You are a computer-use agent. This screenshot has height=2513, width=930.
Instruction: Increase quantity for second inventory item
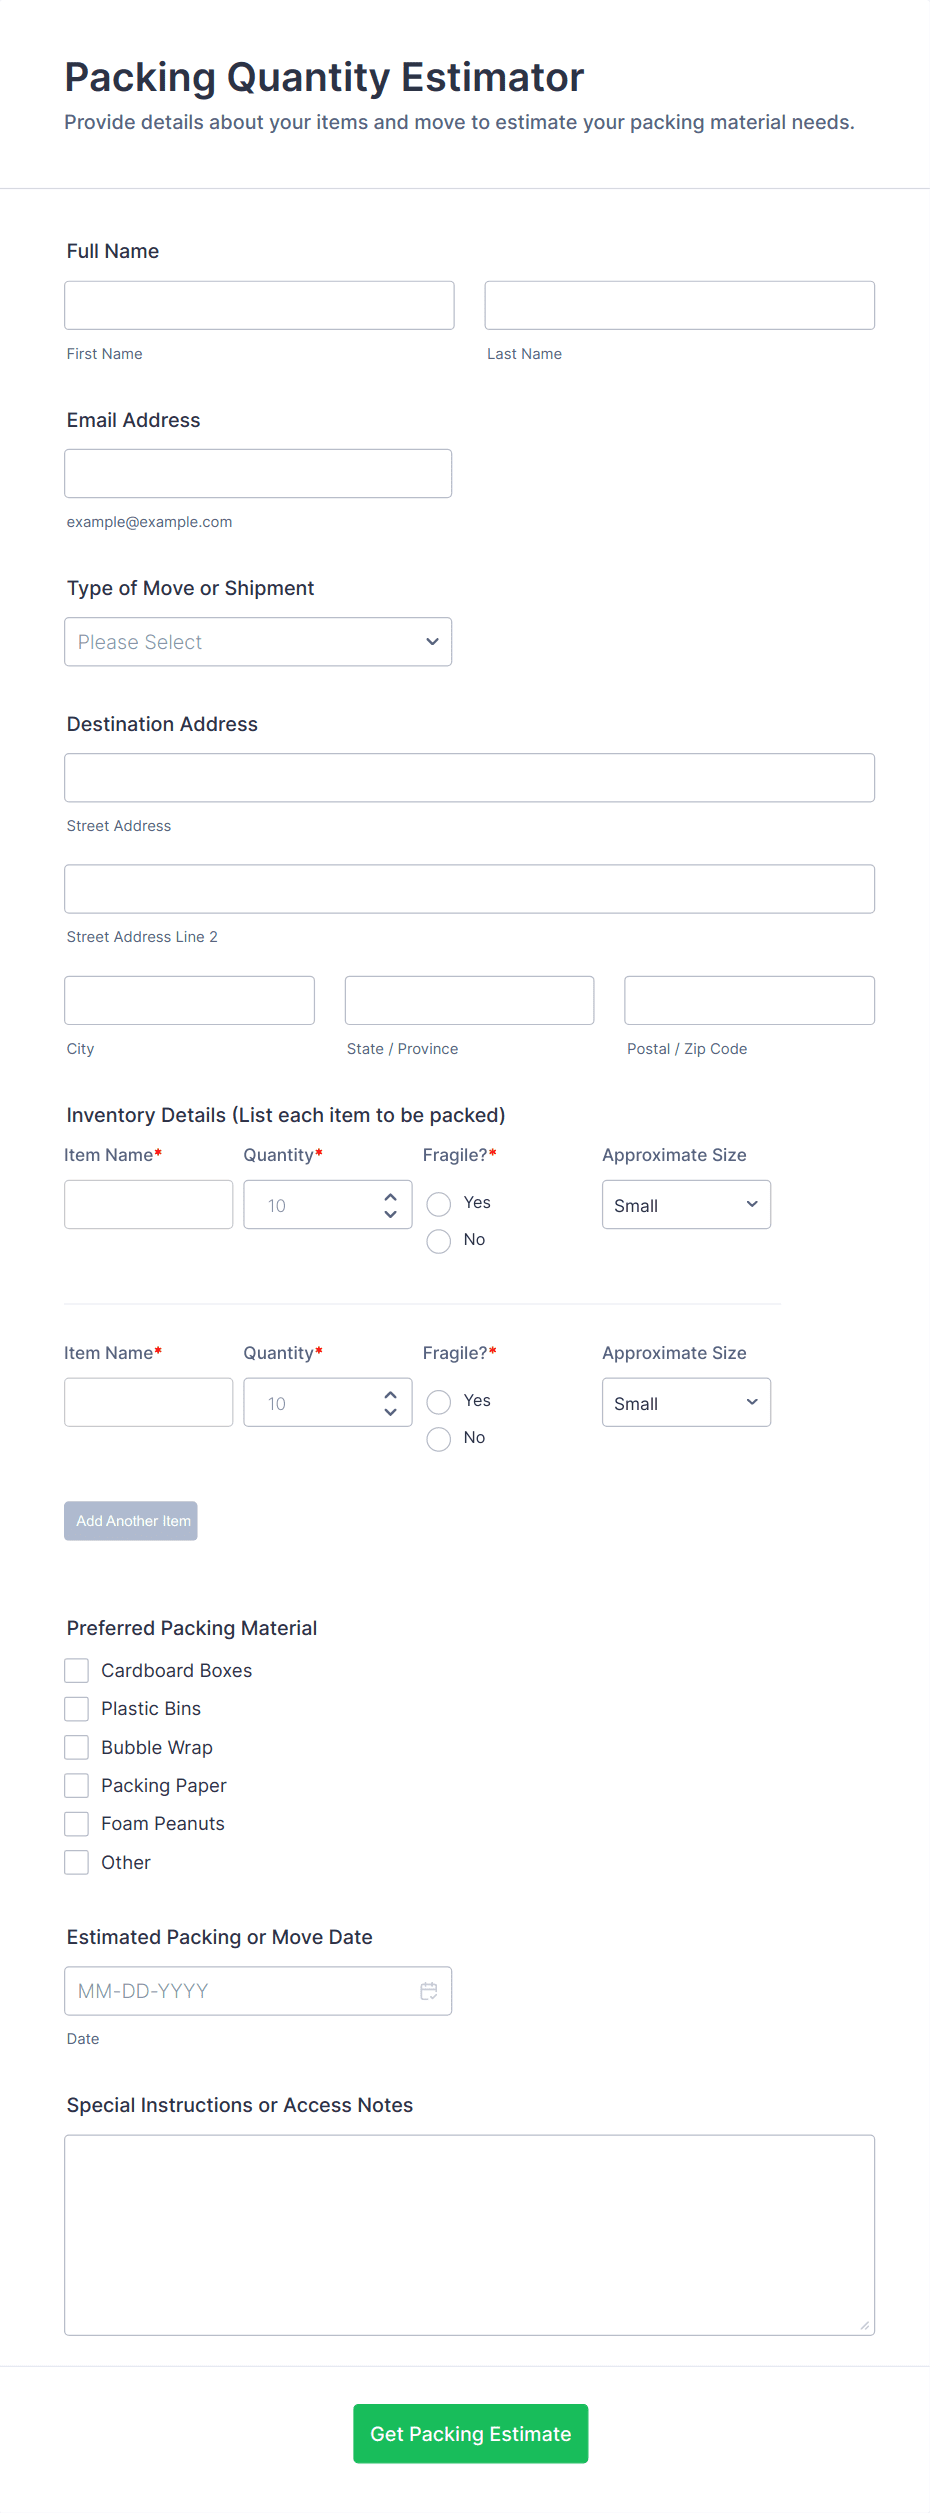pyautogui.click(x=390, y=1395)
